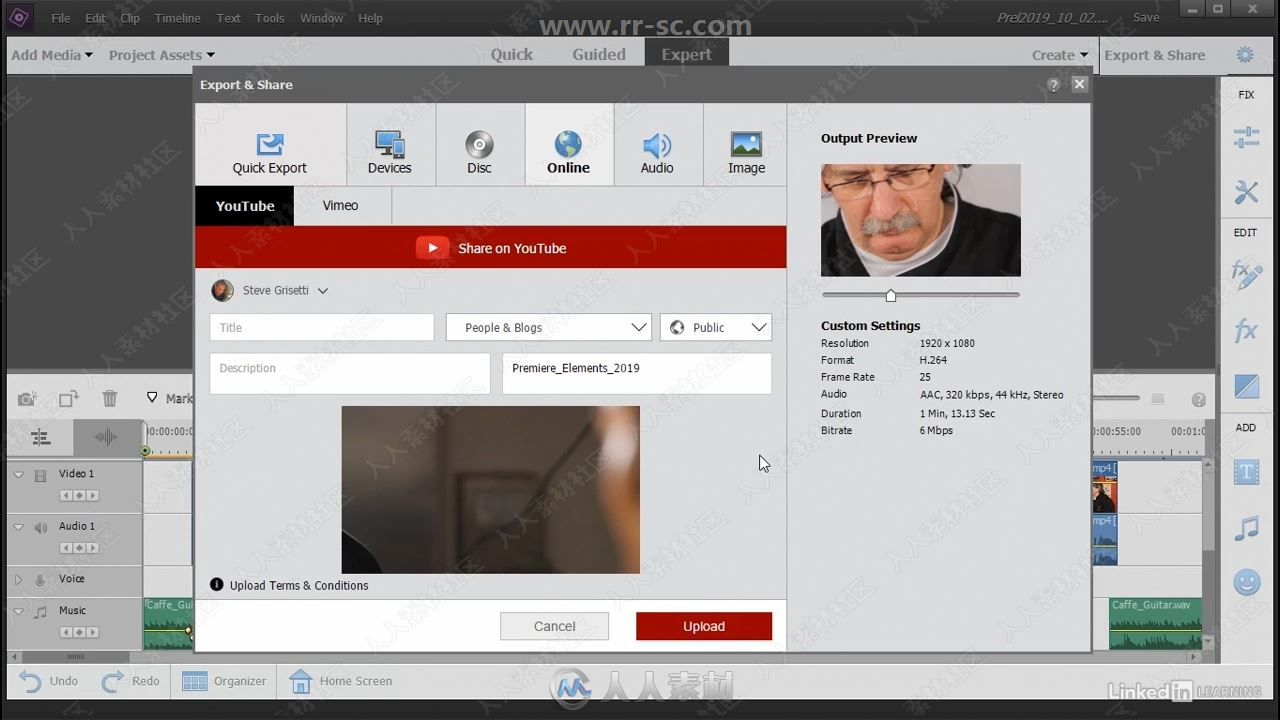Image resolution: width=1280 pixels, height=720 pixels.
Task: Click the Steve Grisetti profile avatar
Action: [222, 290]
